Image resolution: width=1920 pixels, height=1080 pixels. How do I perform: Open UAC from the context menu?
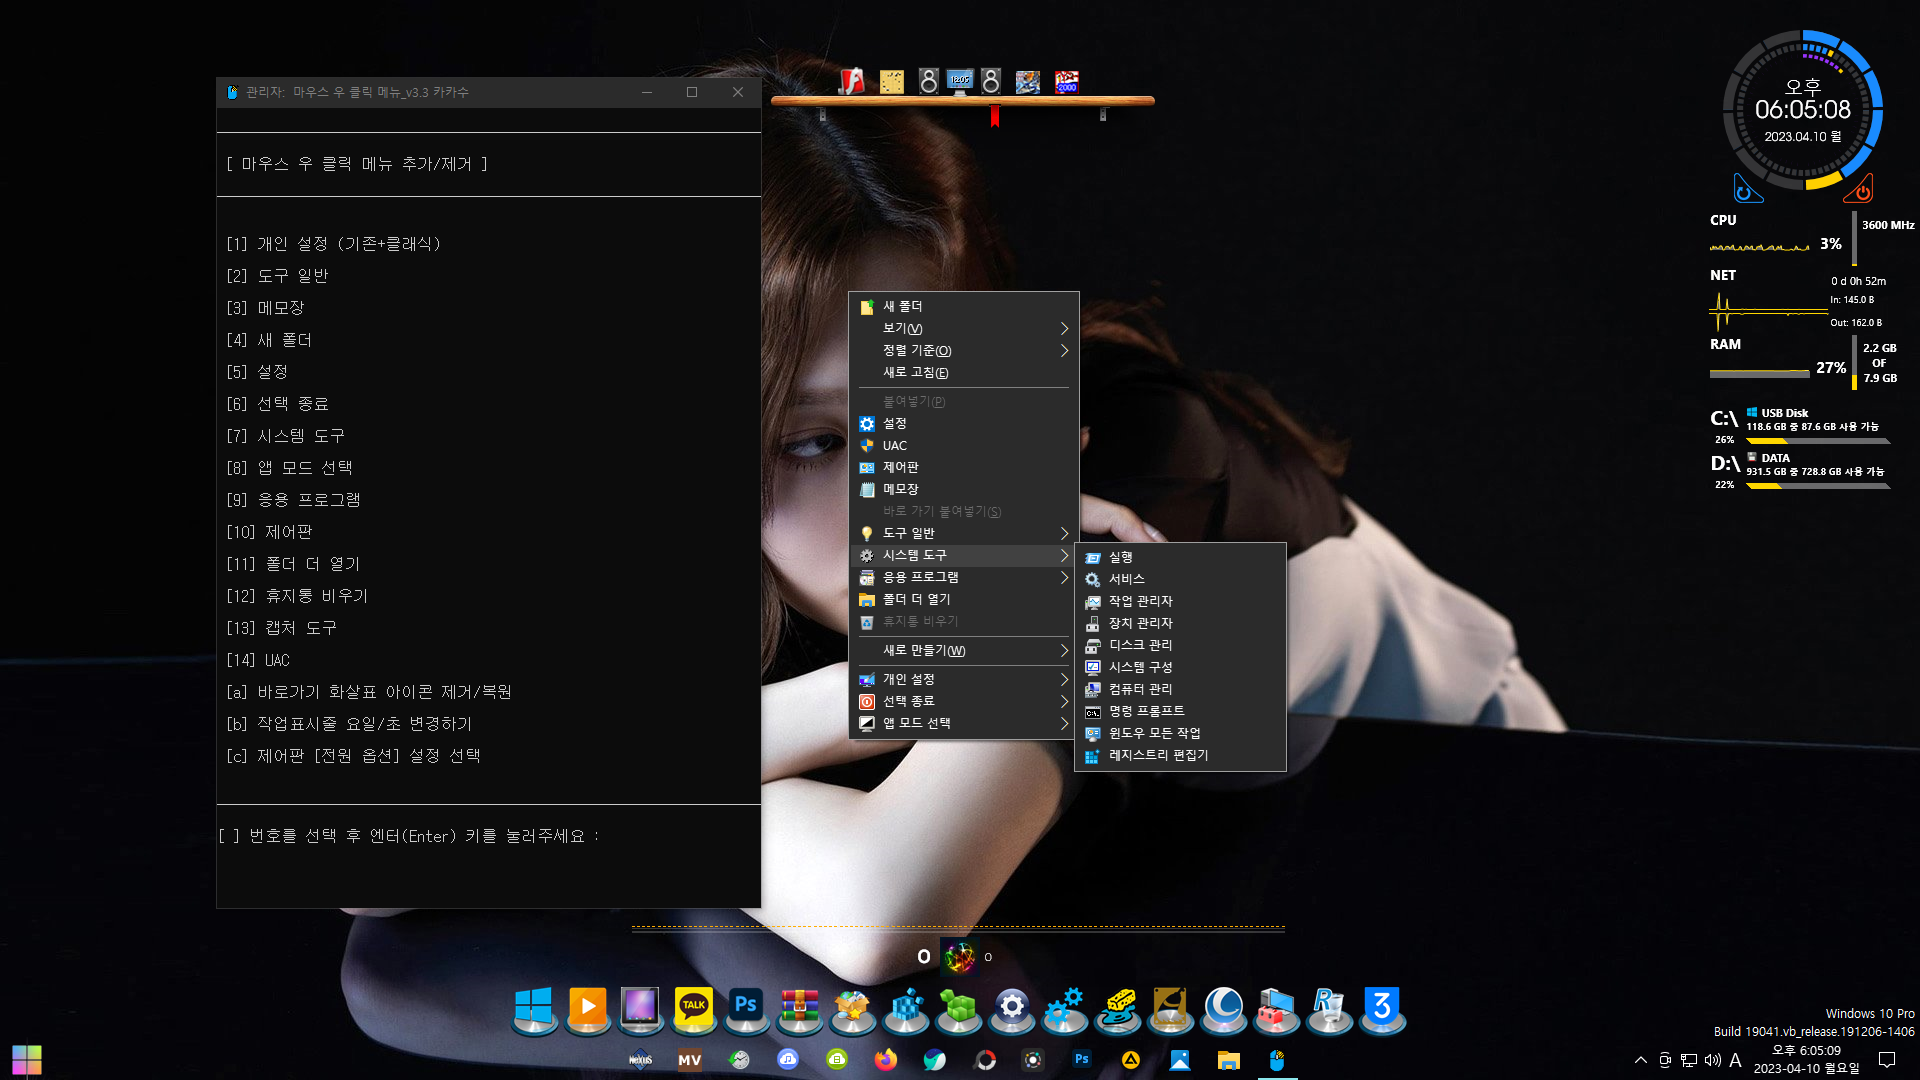(x=963, y=446)
